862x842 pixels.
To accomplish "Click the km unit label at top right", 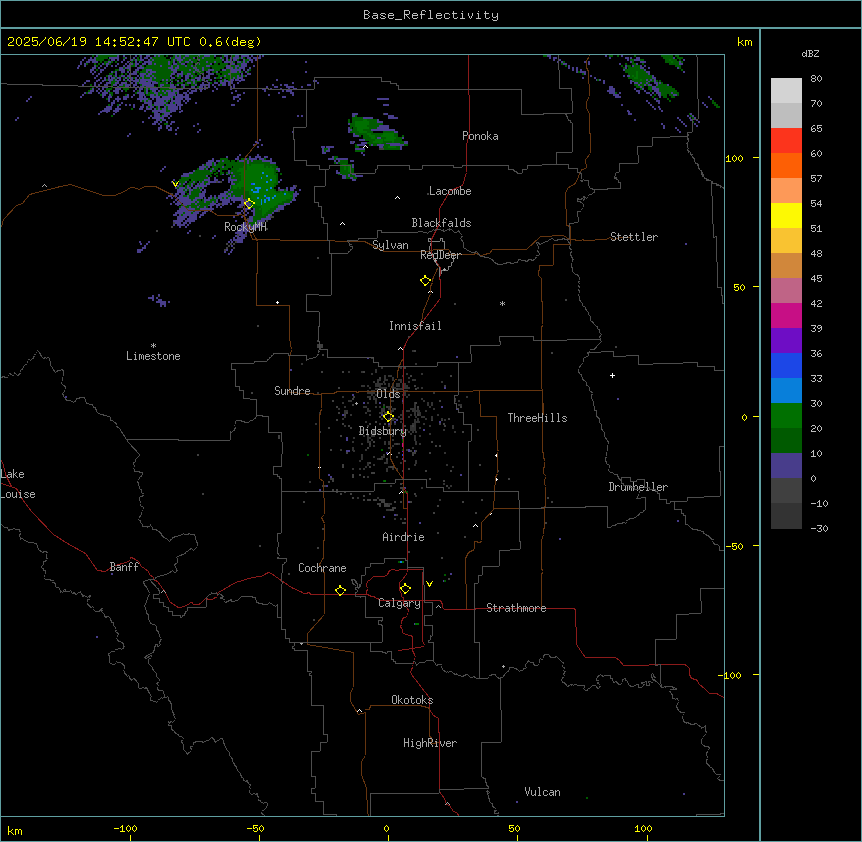I will 744,42.
